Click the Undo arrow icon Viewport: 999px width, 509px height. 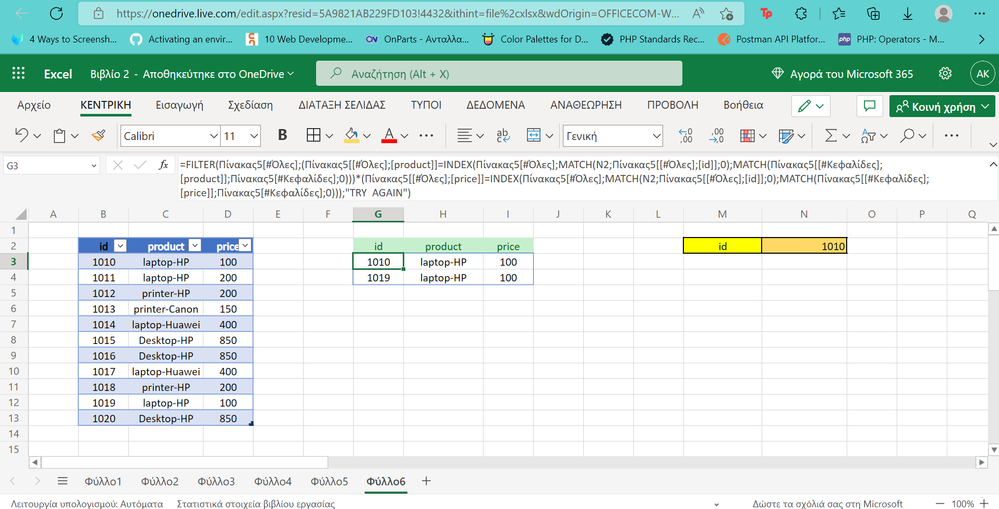click(x=22, y=135)
